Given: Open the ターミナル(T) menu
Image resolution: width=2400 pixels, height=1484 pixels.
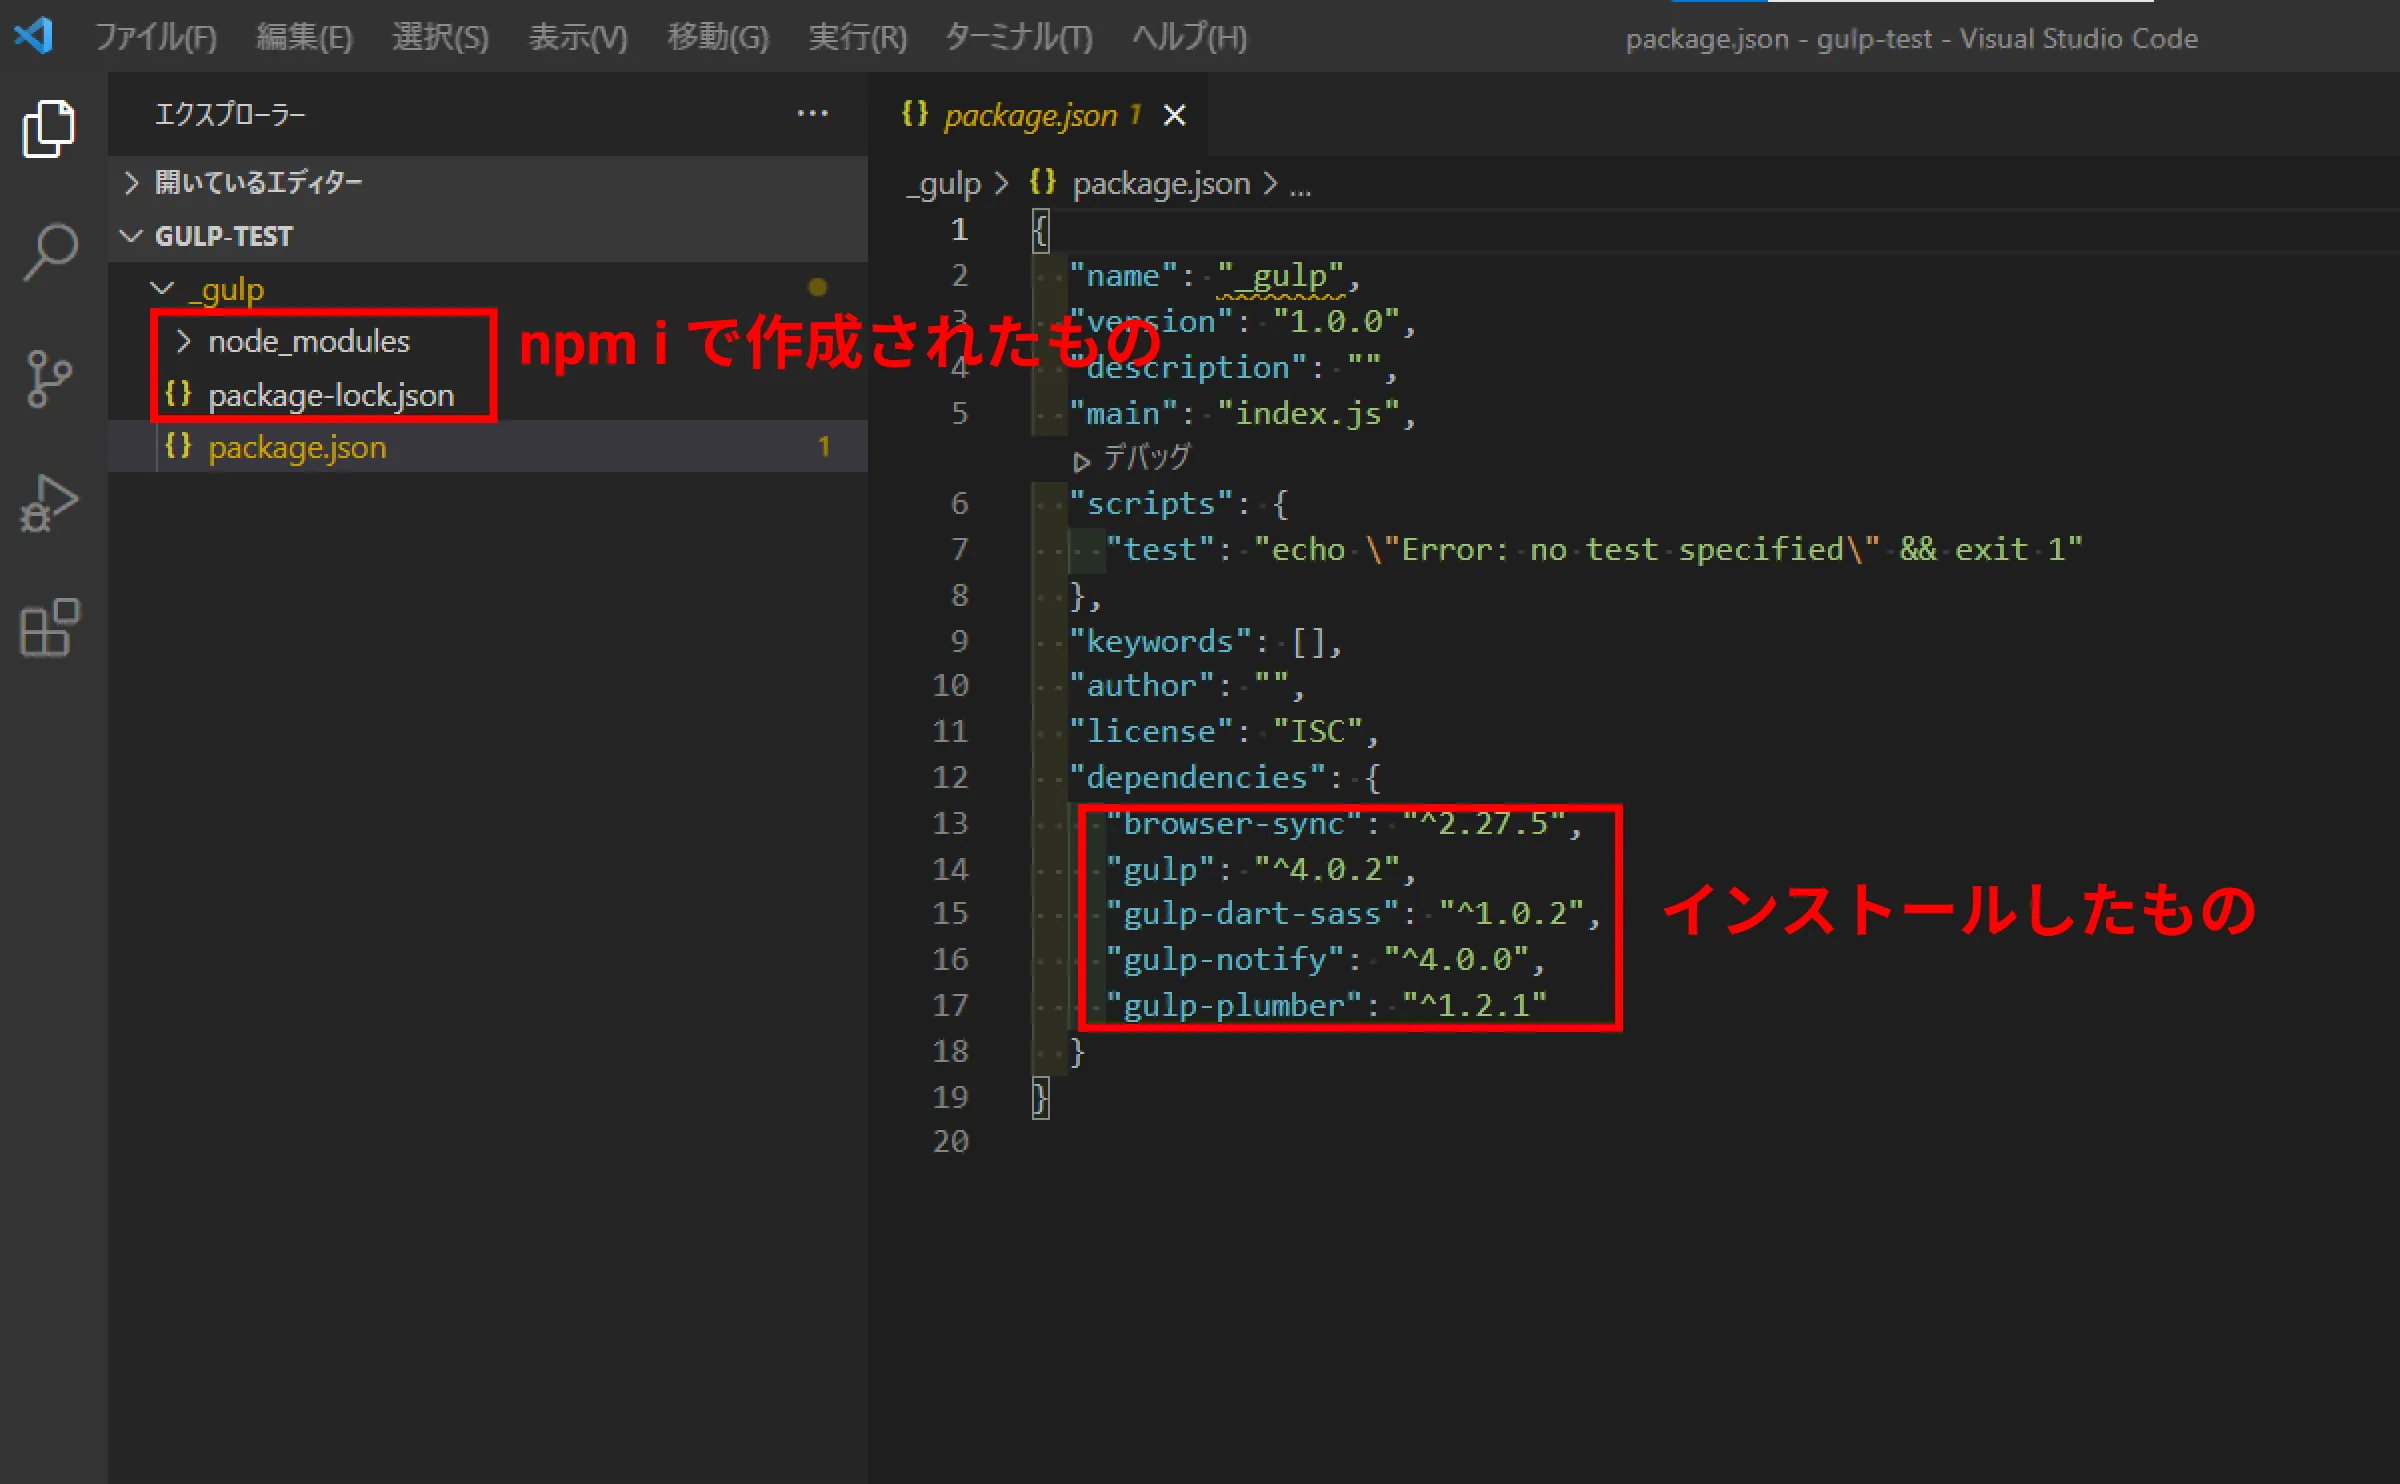Looking at the screenshot, I should tap(1019, 38).
